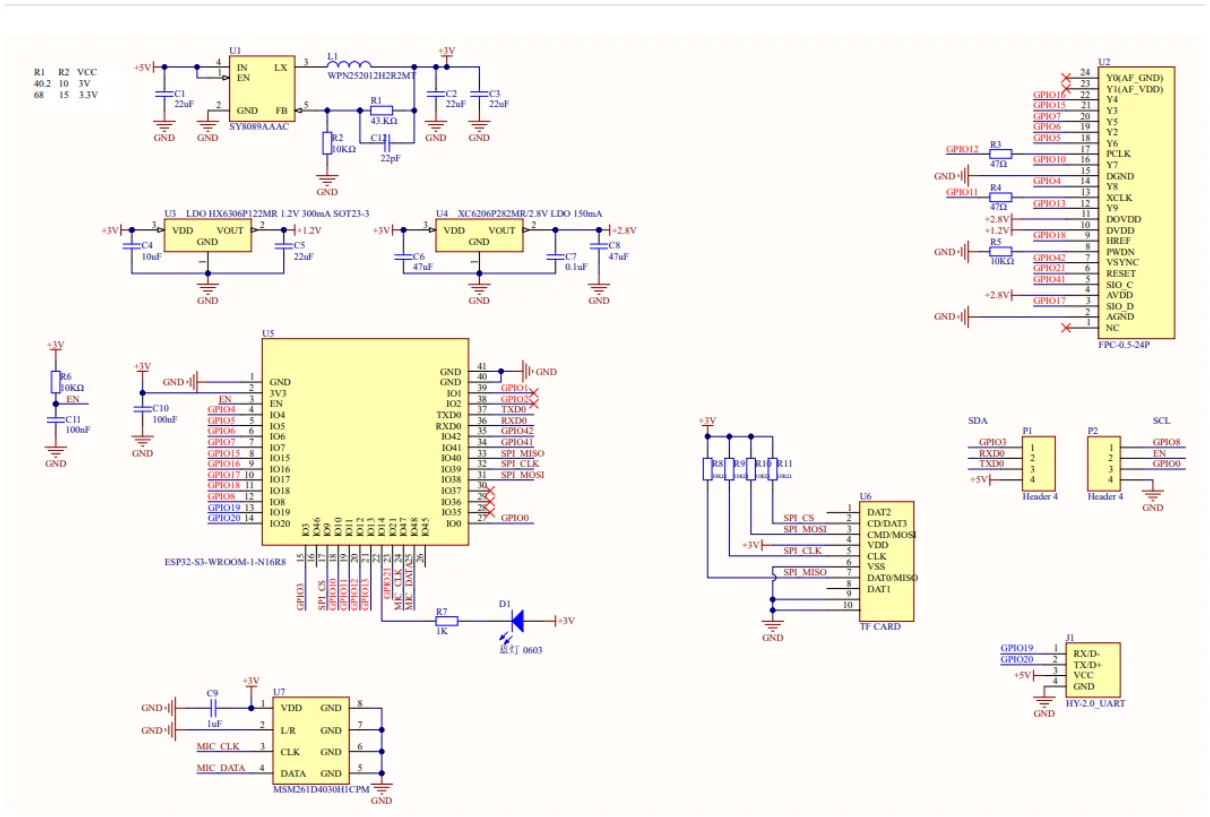The image size is (1210, 817).
Task: Select the R5 10KΩ resistor near PWDN
Action: (x=1000, y=251)
